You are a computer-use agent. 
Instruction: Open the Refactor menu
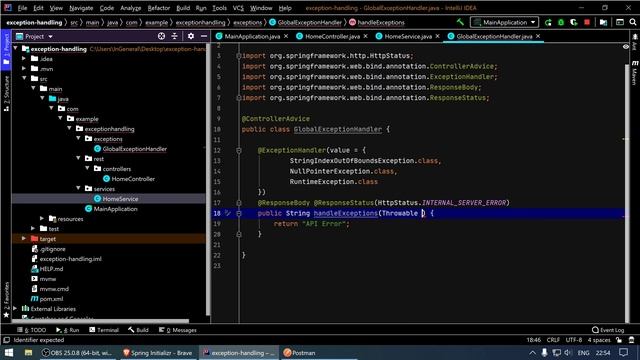coord(159,8)
